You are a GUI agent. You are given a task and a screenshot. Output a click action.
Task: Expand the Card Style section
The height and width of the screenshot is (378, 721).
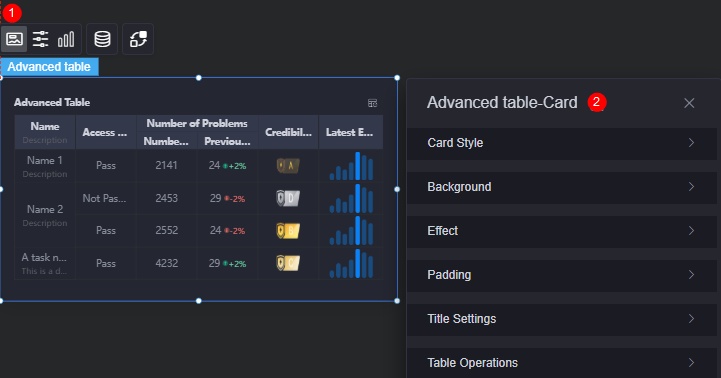point(561,143)
